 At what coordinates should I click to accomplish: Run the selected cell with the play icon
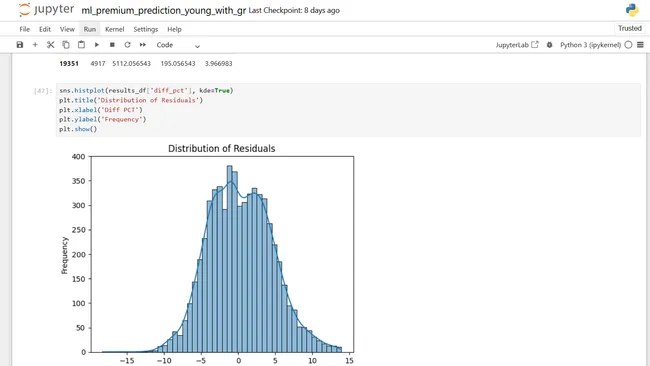coord(97,45)
